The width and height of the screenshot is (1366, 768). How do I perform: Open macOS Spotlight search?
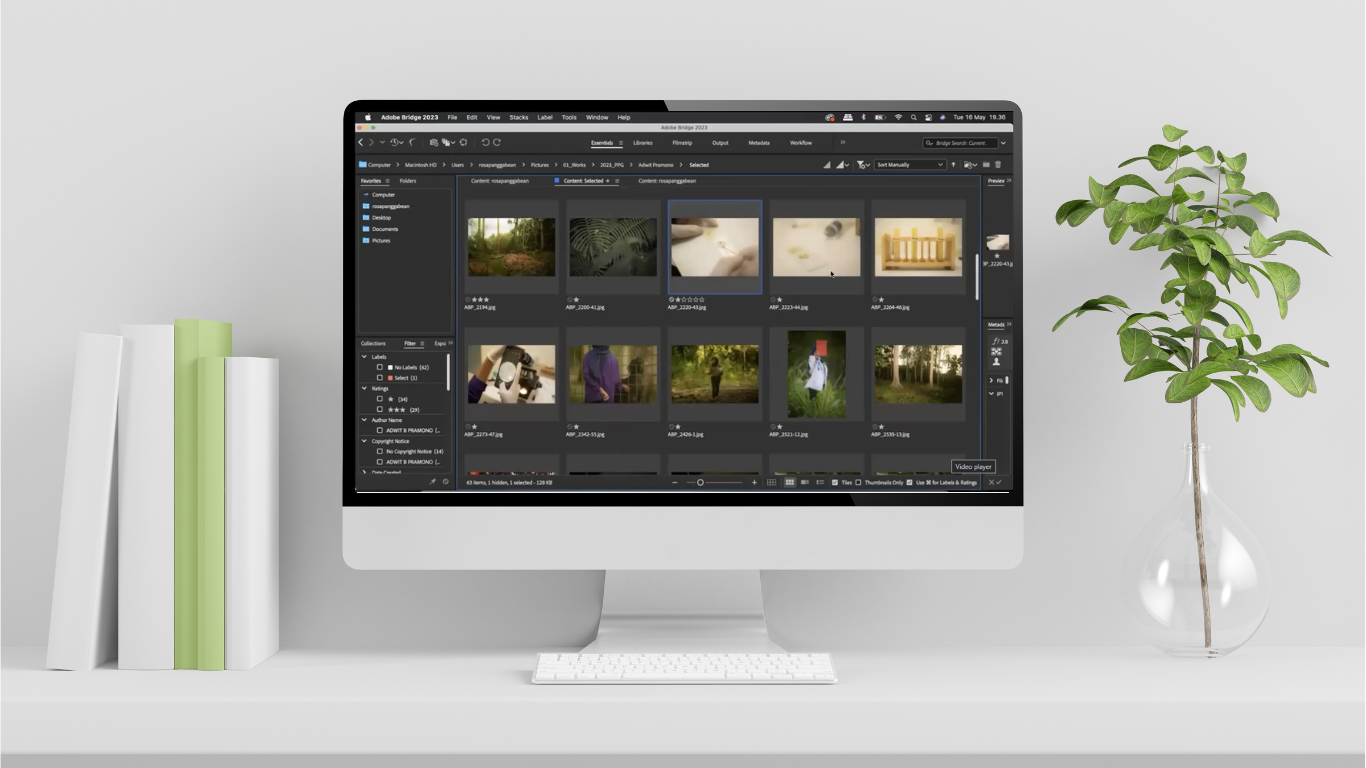914,117
